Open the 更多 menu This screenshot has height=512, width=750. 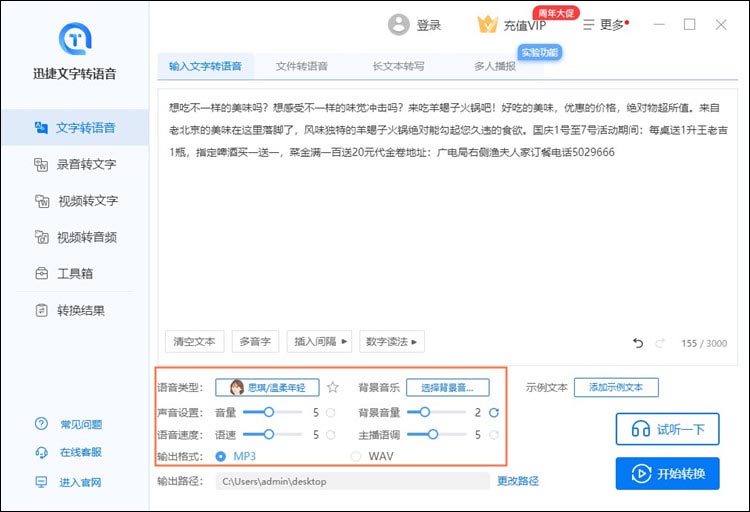pos(604,25)
